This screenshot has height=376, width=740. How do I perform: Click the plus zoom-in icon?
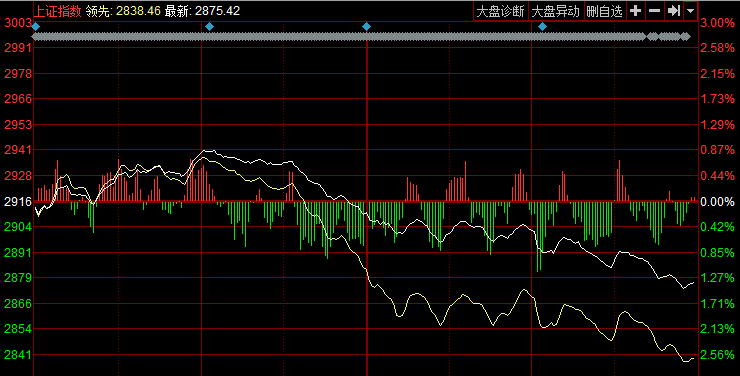635,11
